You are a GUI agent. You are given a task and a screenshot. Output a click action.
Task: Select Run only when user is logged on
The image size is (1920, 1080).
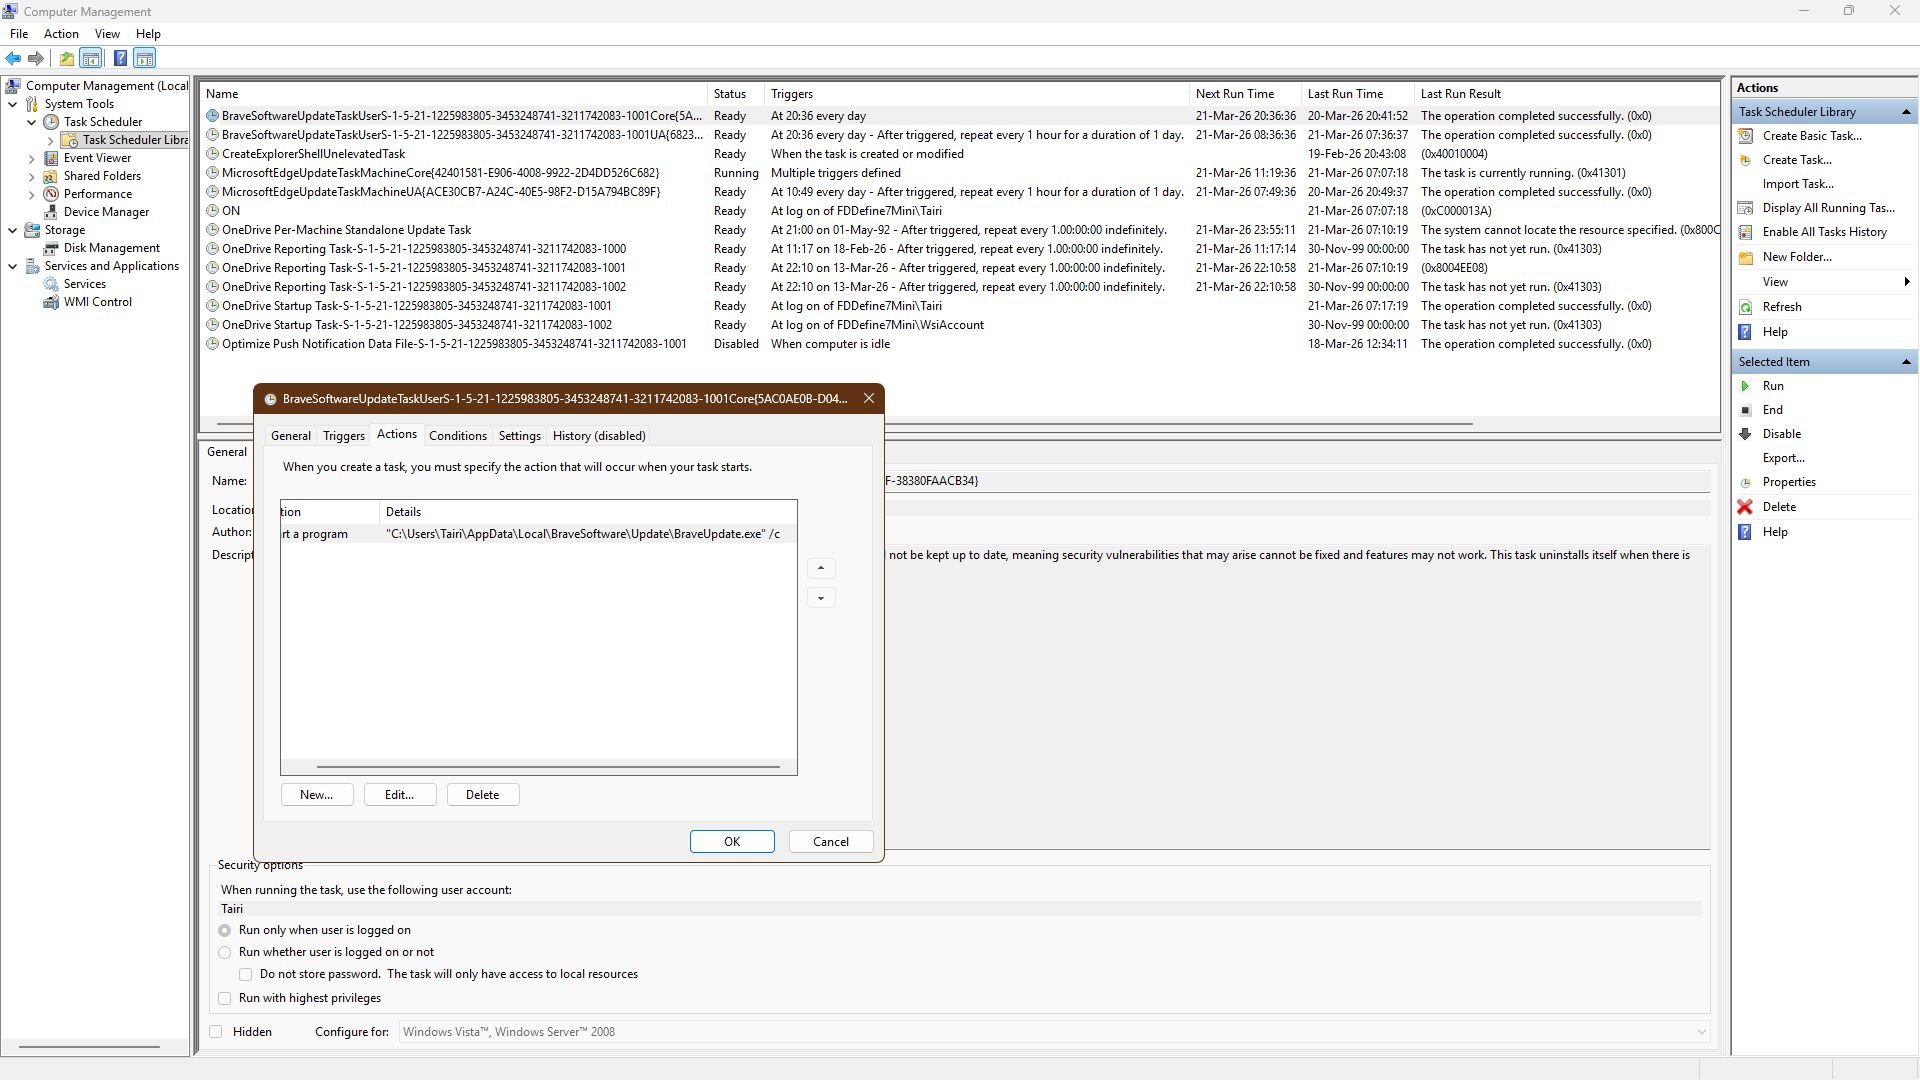225,930
